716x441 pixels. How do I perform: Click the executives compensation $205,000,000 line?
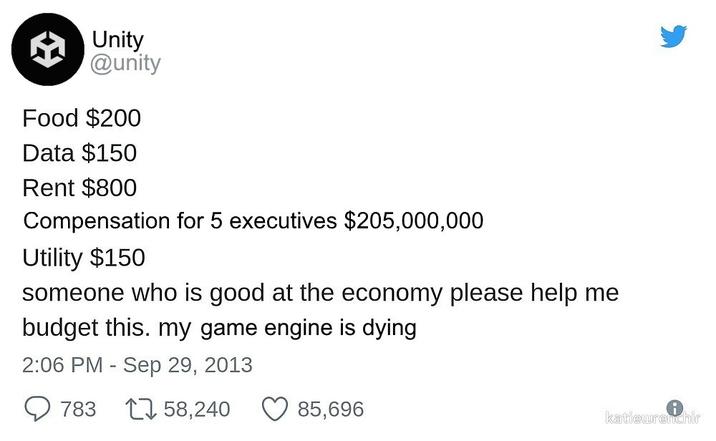coord(253,221)
